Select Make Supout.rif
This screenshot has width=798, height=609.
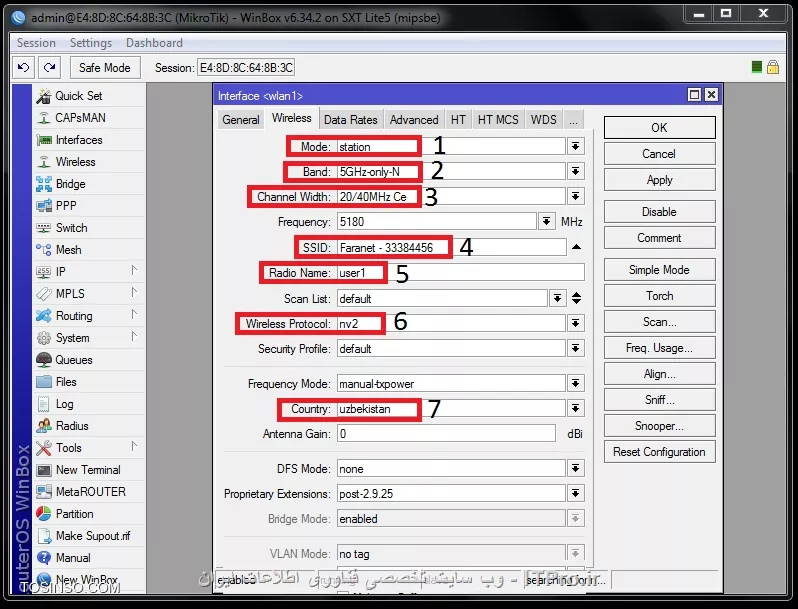pos(89,536)
